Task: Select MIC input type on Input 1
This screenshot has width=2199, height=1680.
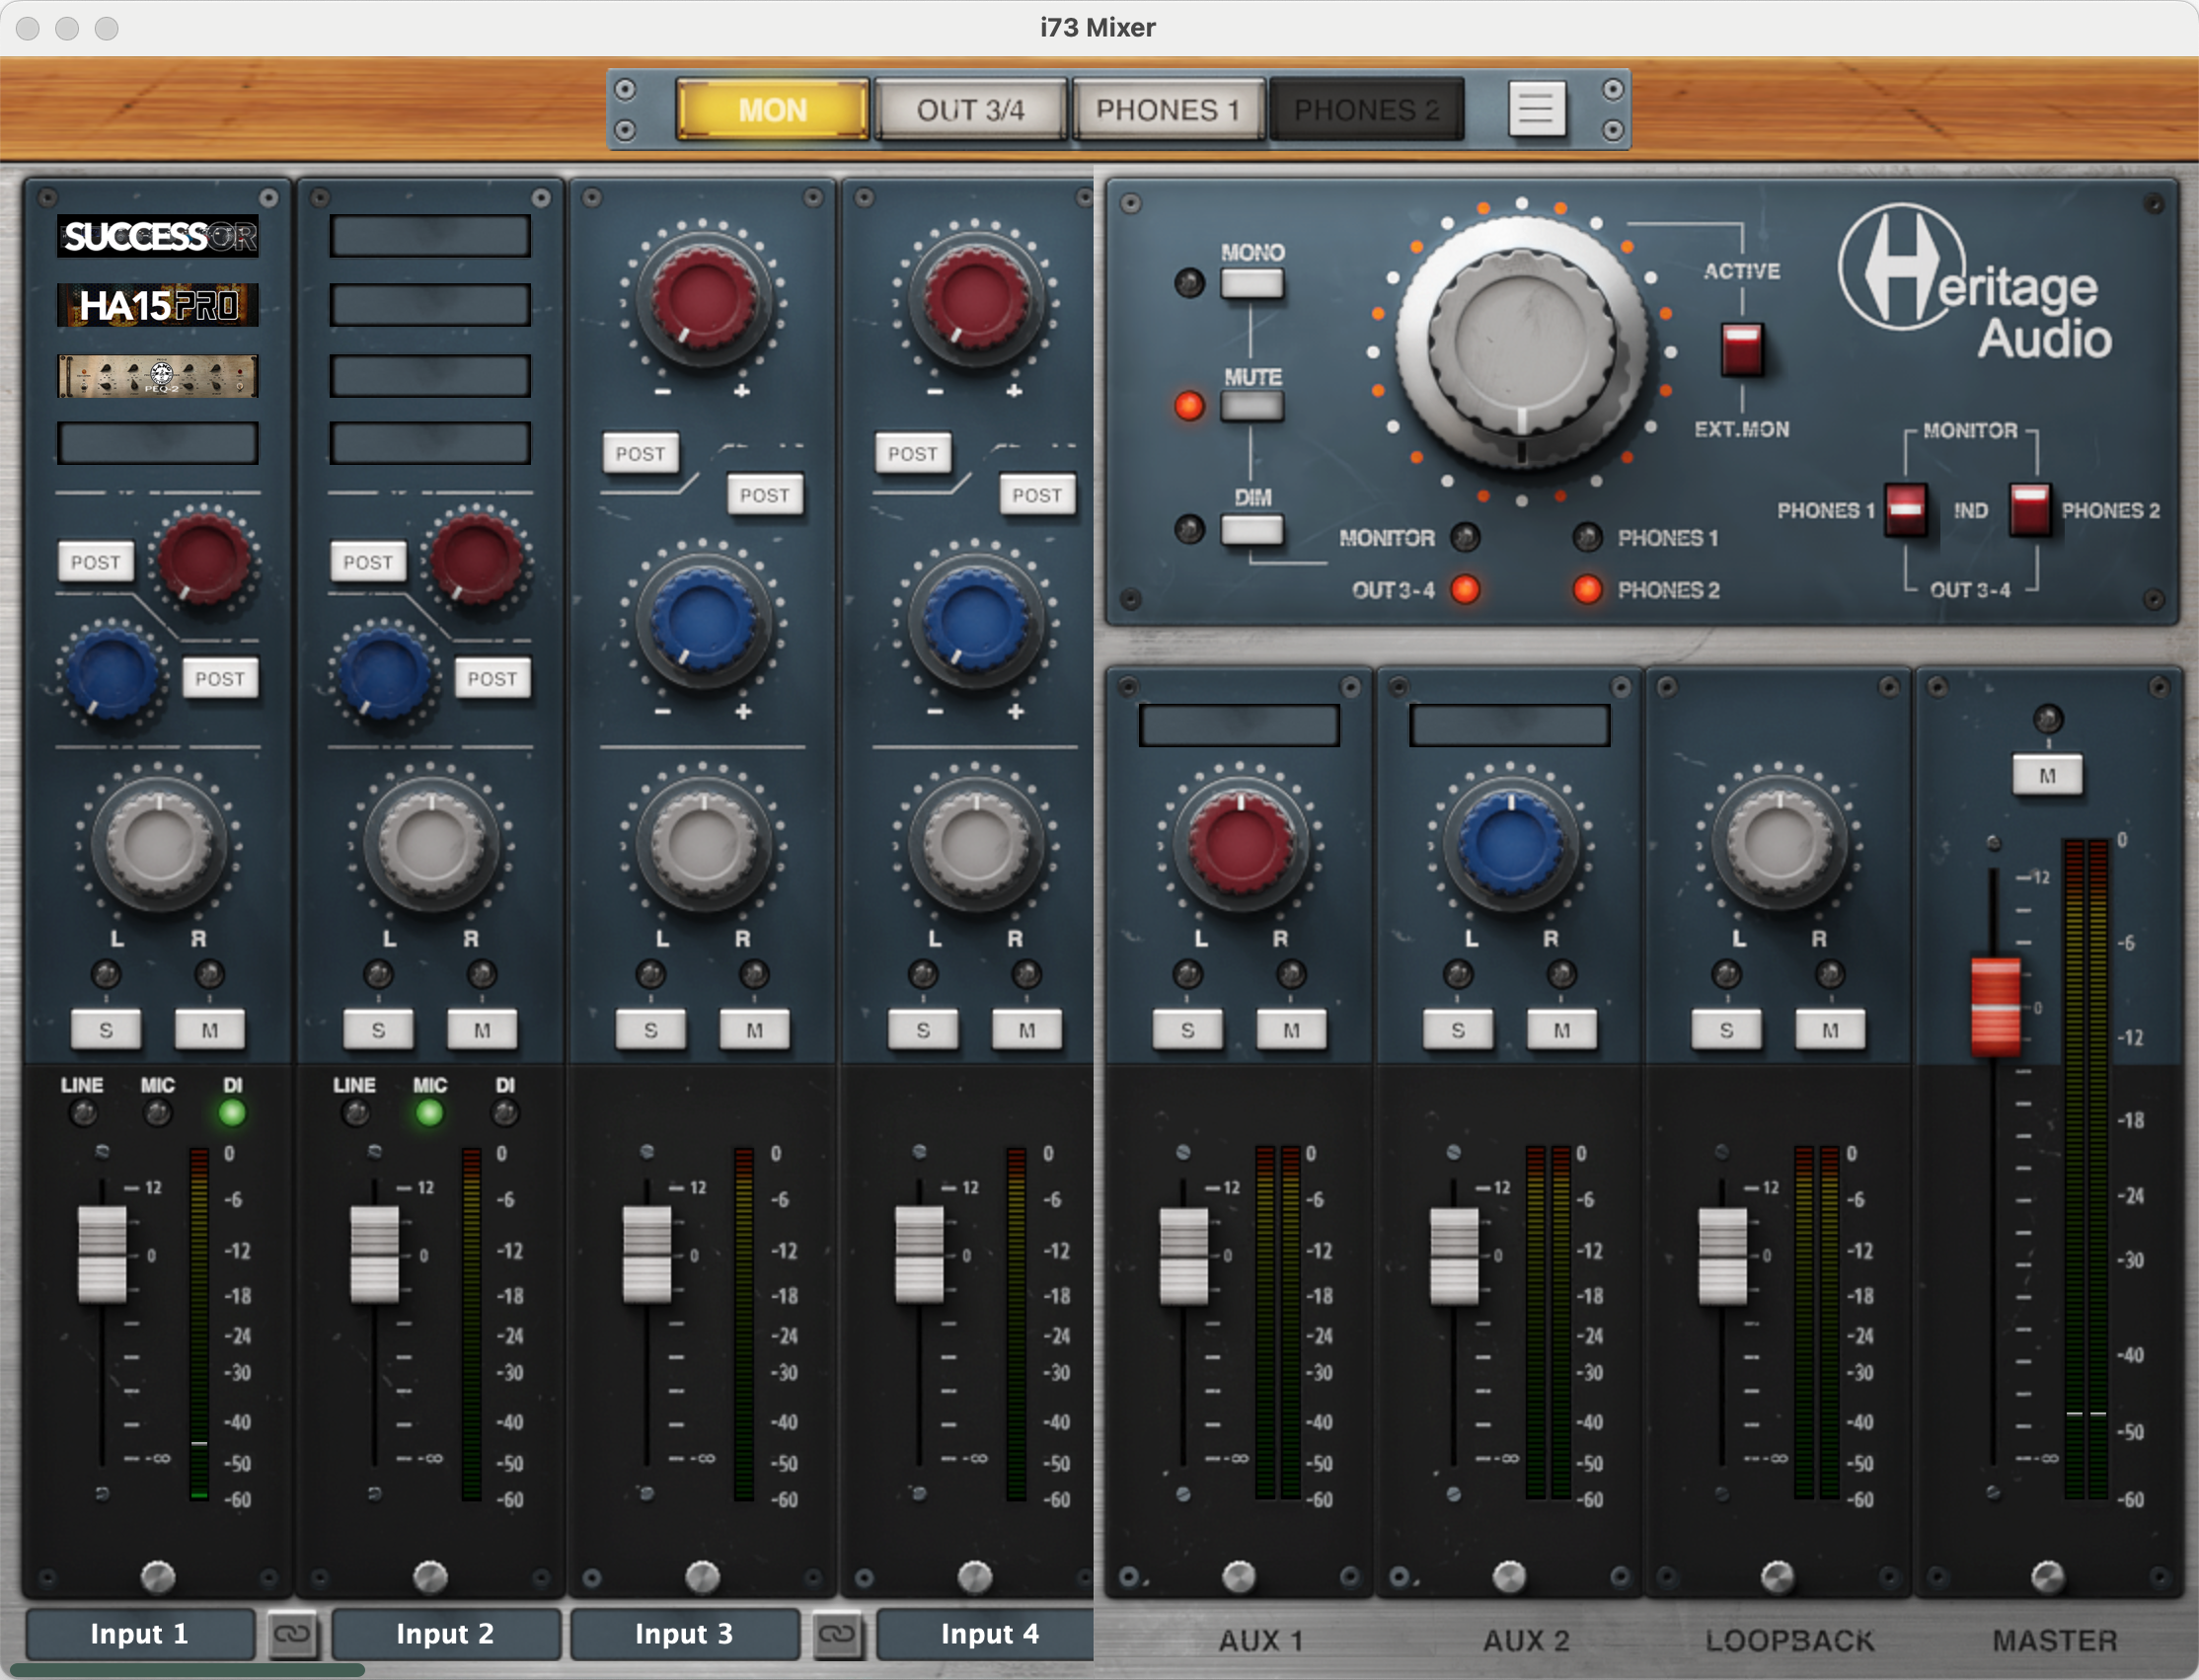Action: click(x=157, y=1112)
